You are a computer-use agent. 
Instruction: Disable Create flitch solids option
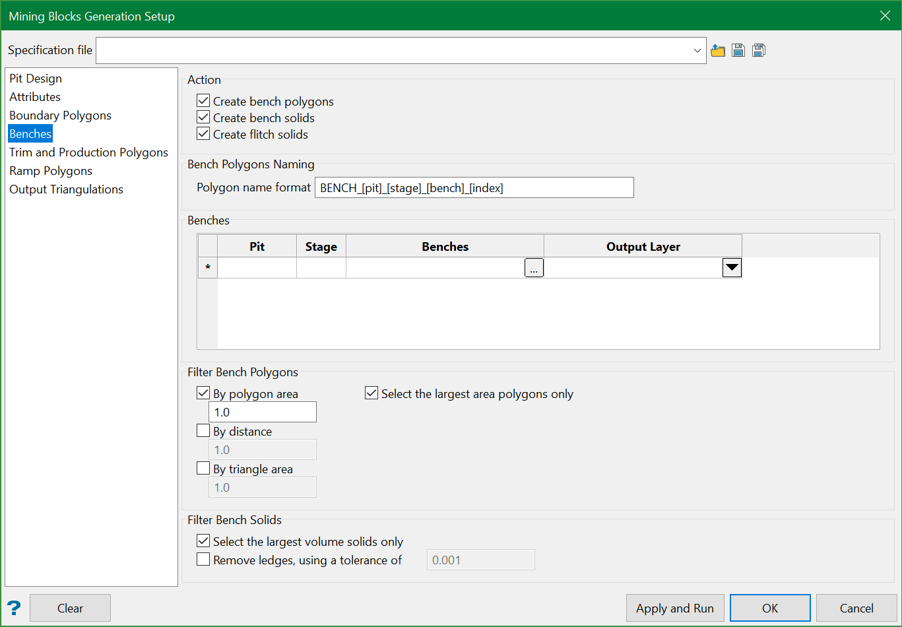pos(204,134)
